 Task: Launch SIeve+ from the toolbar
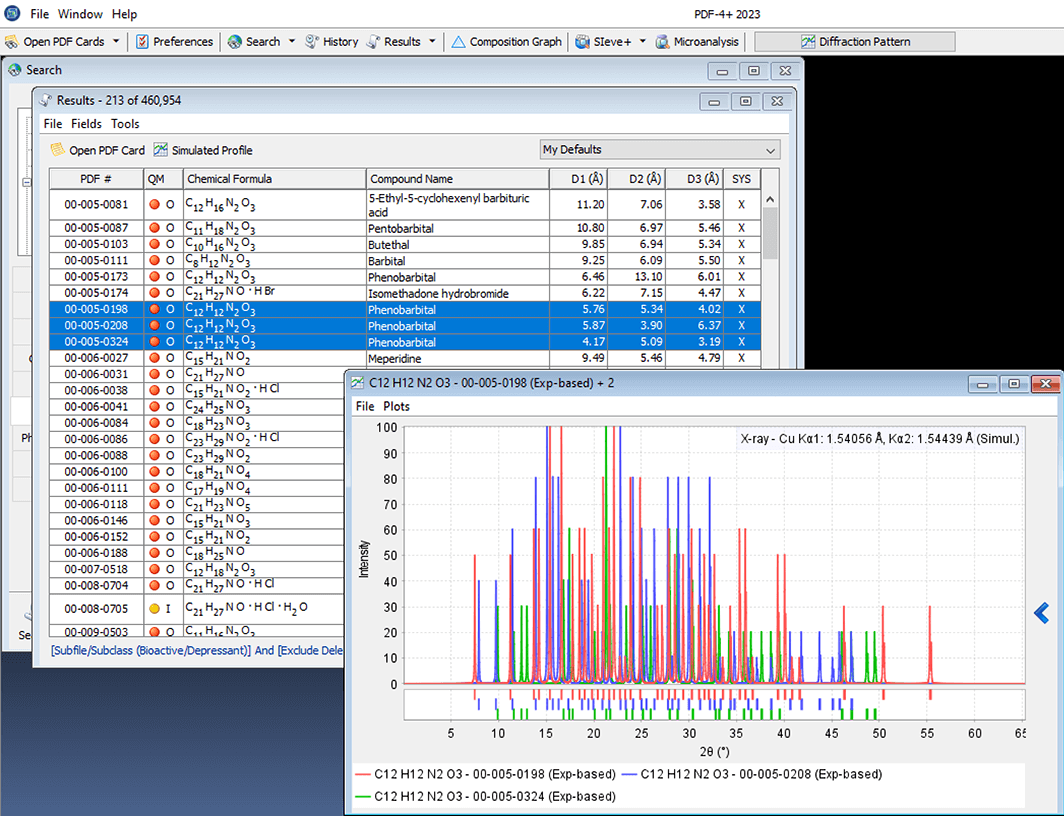tap(603, 41)
